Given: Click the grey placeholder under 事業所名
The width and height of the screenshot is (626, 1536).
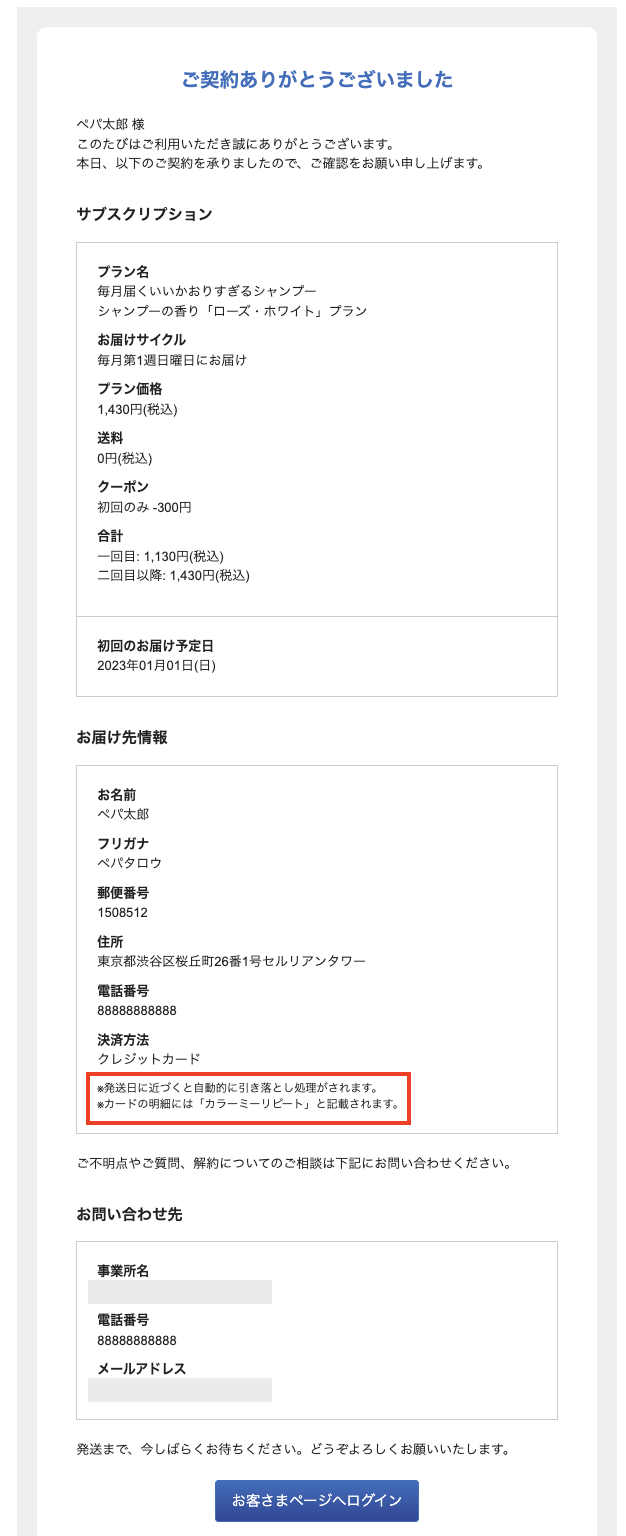Looking at the screenshot, I should (x=180, y=1292).
